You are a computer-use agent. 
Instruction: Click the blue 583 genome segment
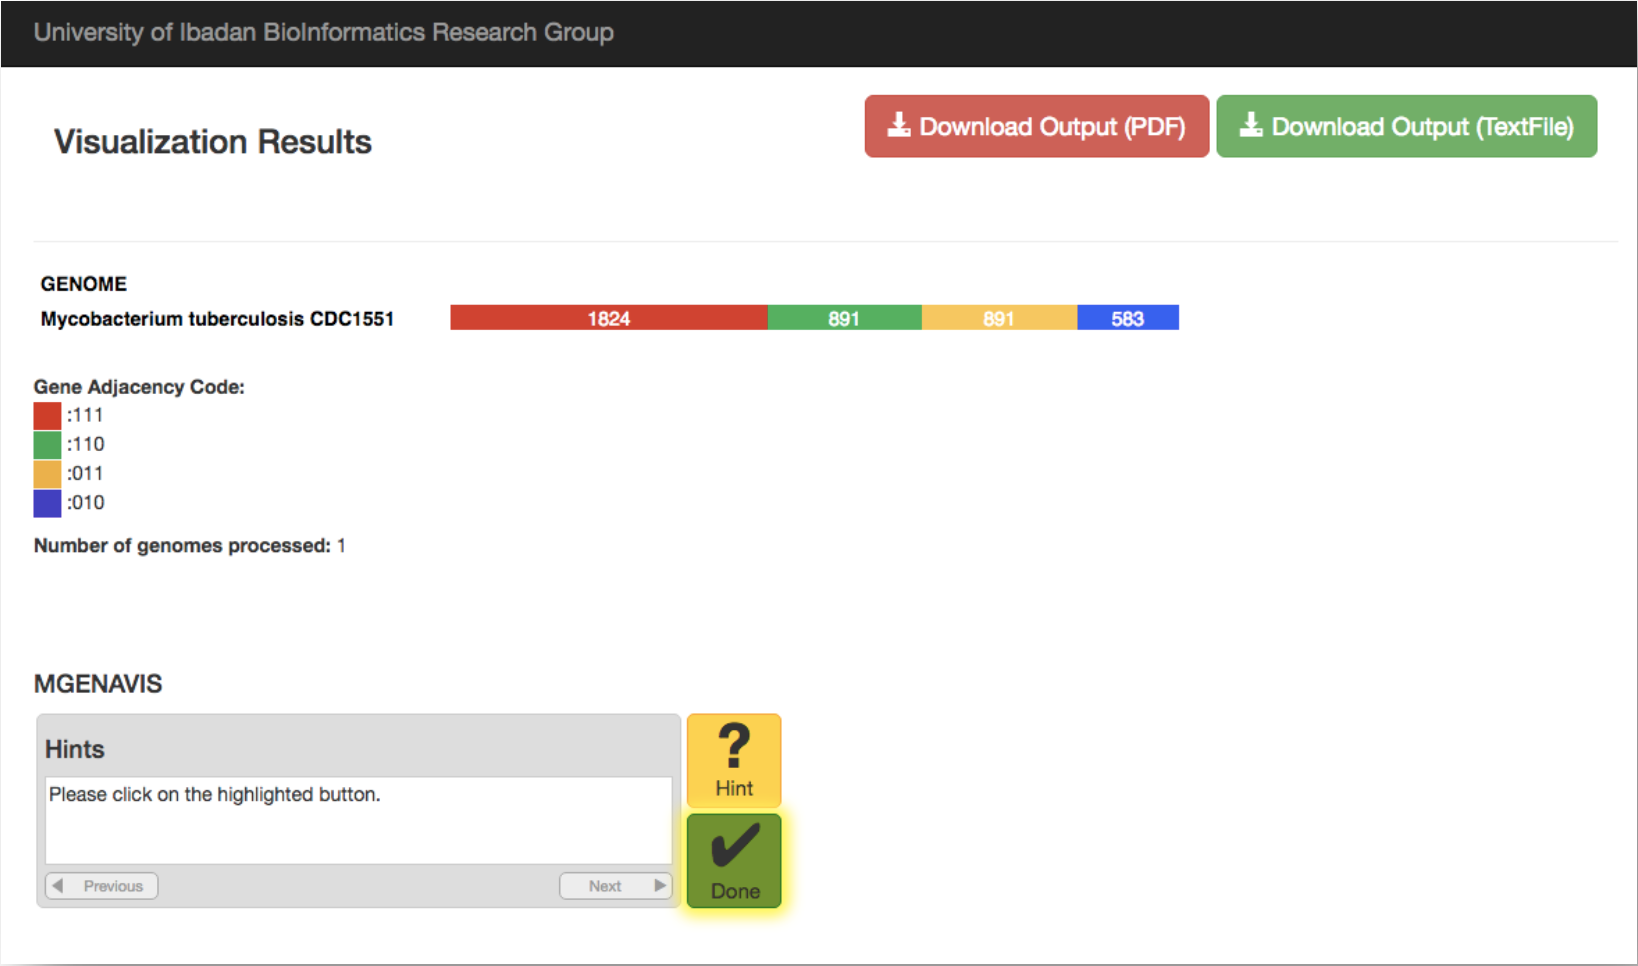1127,318
